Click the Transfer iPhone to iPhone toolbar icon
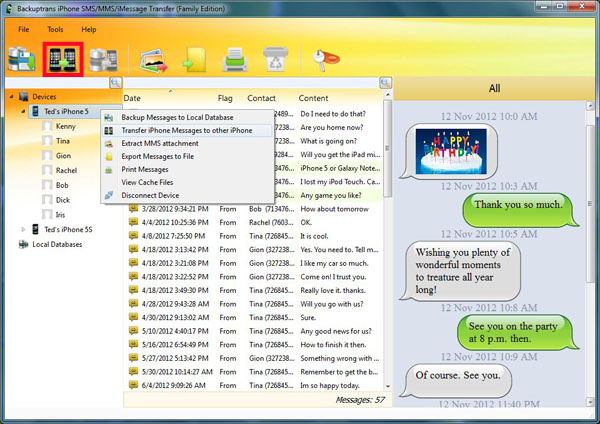 tap(63, 59)
